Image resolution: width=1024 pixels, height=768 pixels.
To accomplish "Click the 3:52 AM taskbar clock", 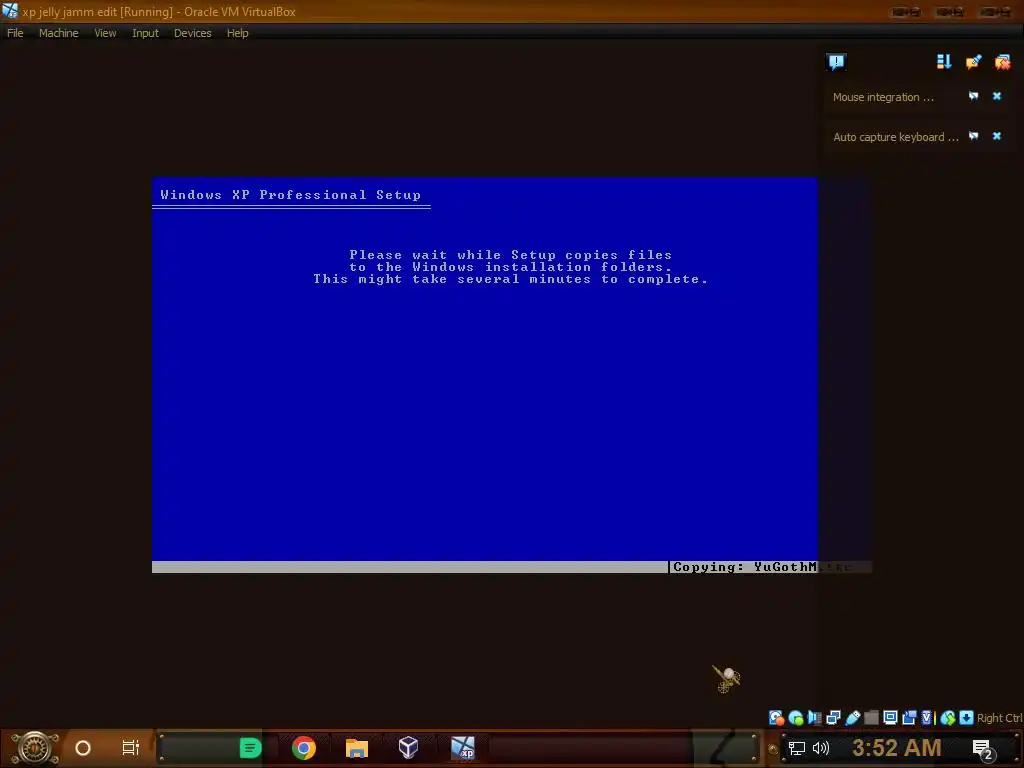I will click(897, 748).
